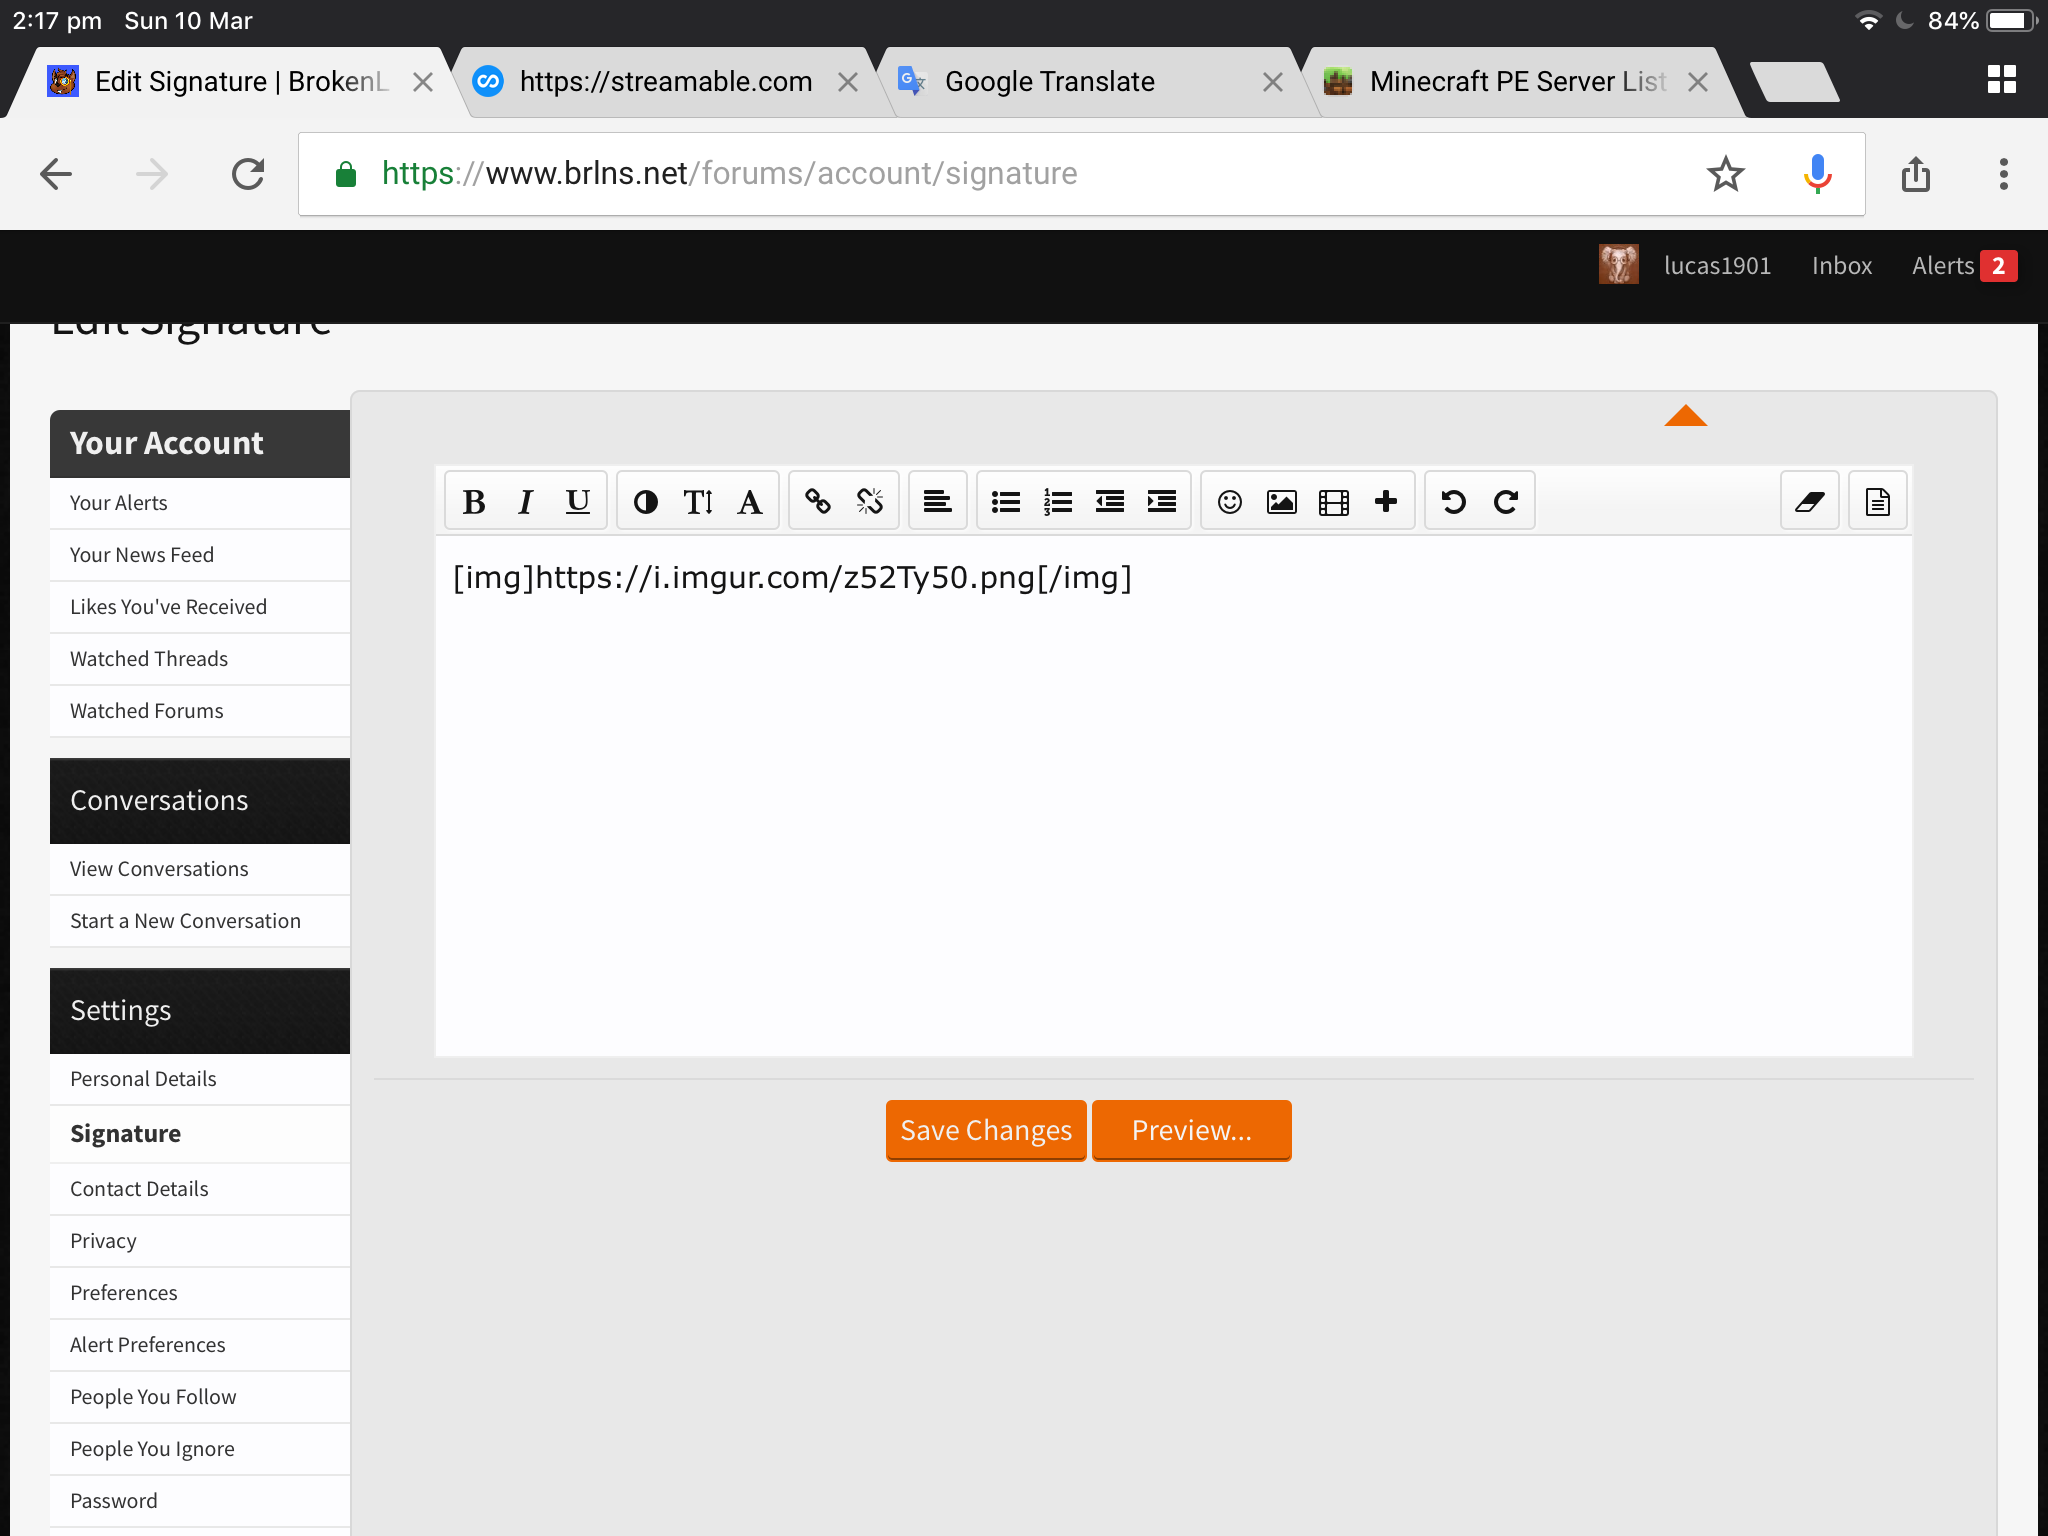Close the Edit Signature tab
Image resolution: width=2048 pixels, height=1536 pixels.
[423, 82]
